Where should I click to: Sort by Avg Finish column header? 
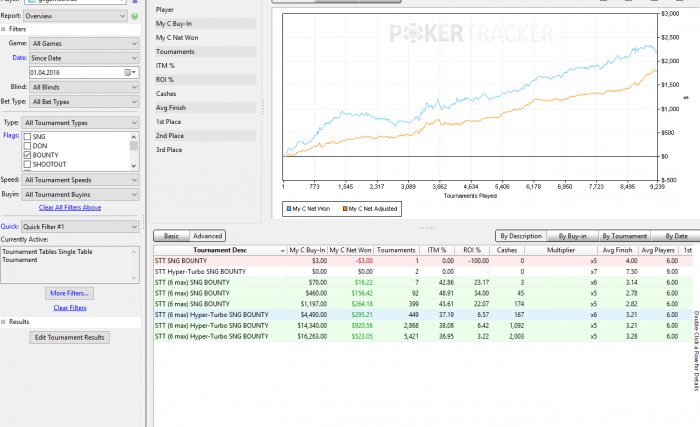[x=617, y=250]
